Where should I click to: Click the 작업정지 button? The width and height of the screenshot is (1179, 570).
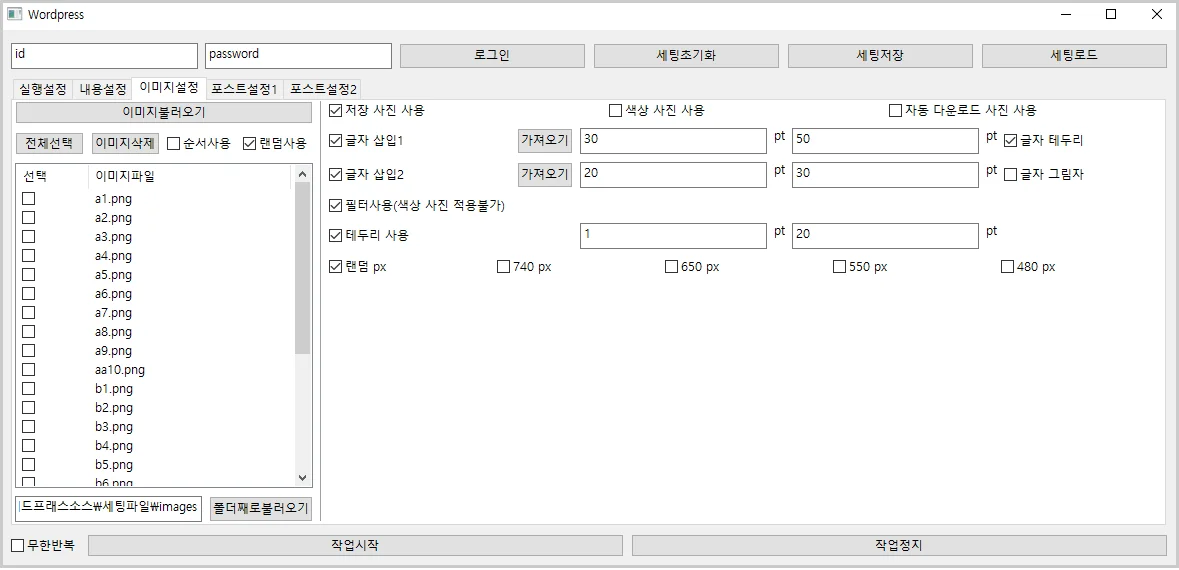tap(899, 546)
